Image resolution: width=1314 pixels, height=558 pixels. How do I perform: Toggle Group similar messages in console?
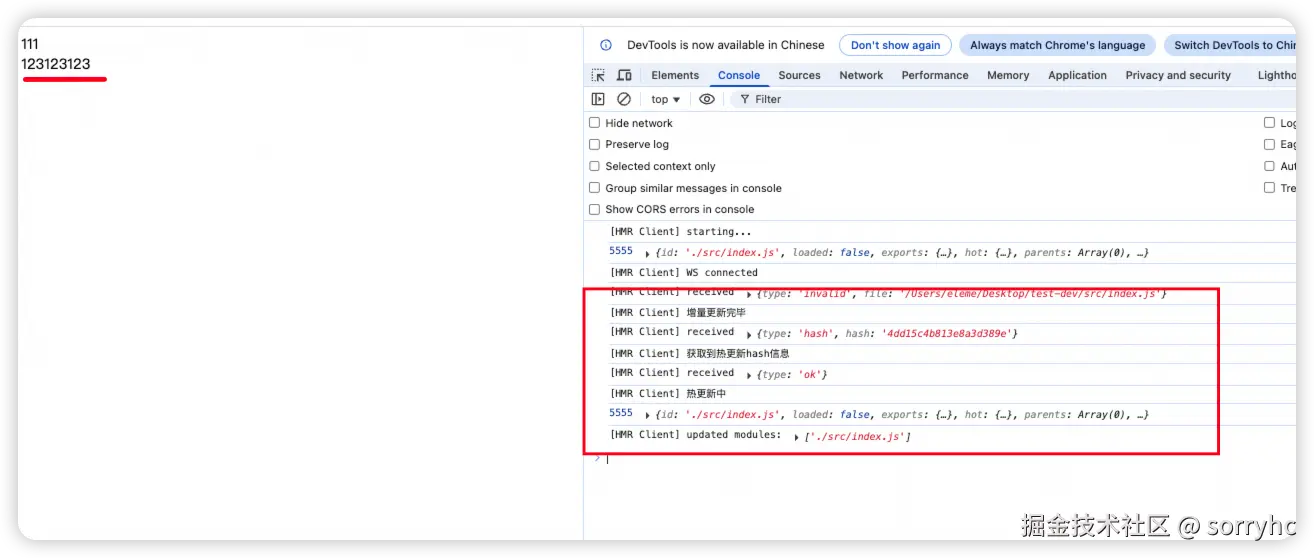coord(595,188)
